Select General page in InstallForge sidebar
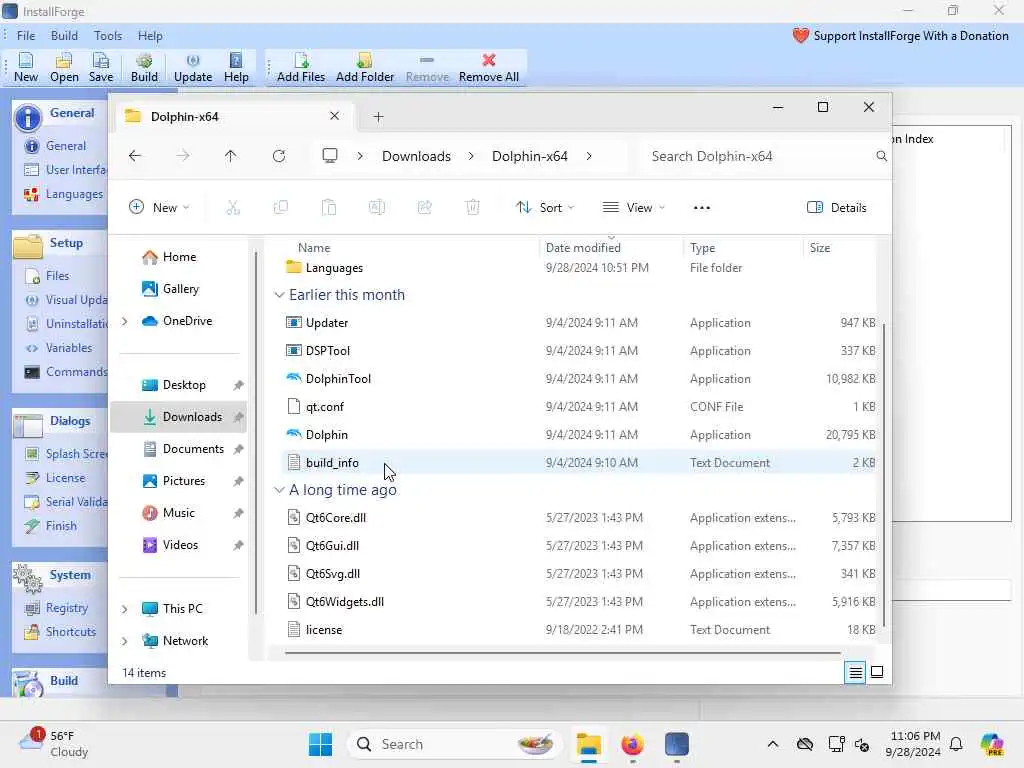The height and width of the screenshot is (768, 1024). [65, 146]
